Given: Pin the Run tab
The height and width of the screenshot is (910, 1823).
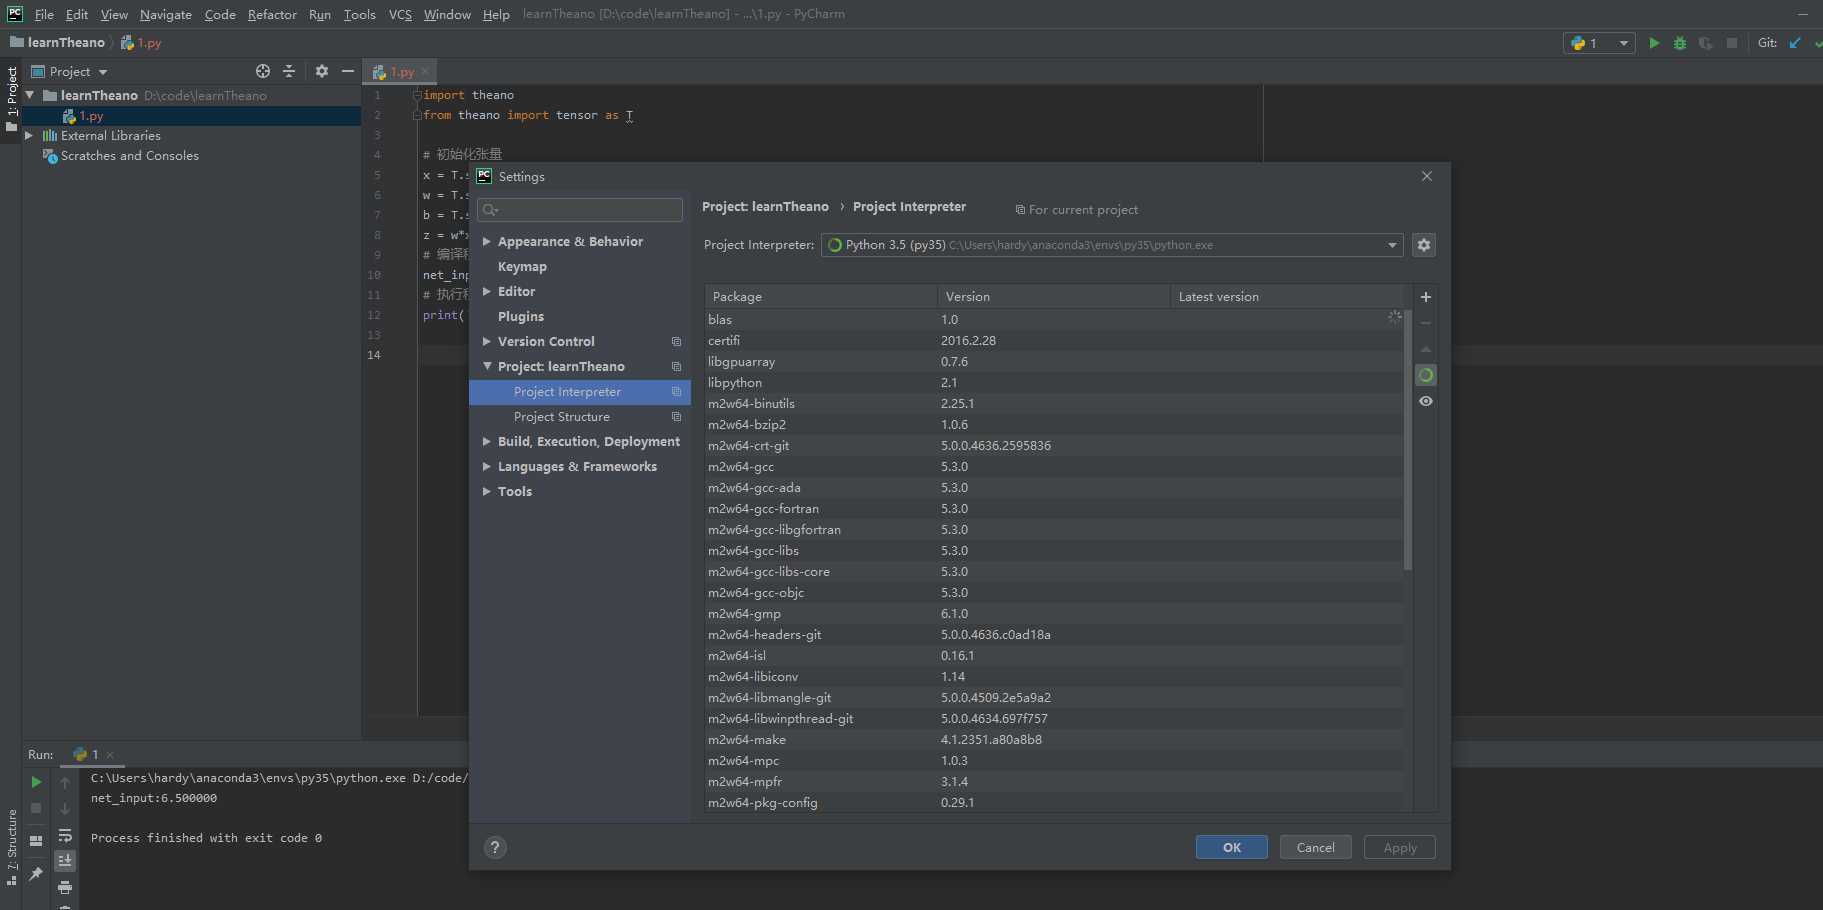Looking at the screenshot, I should (36, 874).
